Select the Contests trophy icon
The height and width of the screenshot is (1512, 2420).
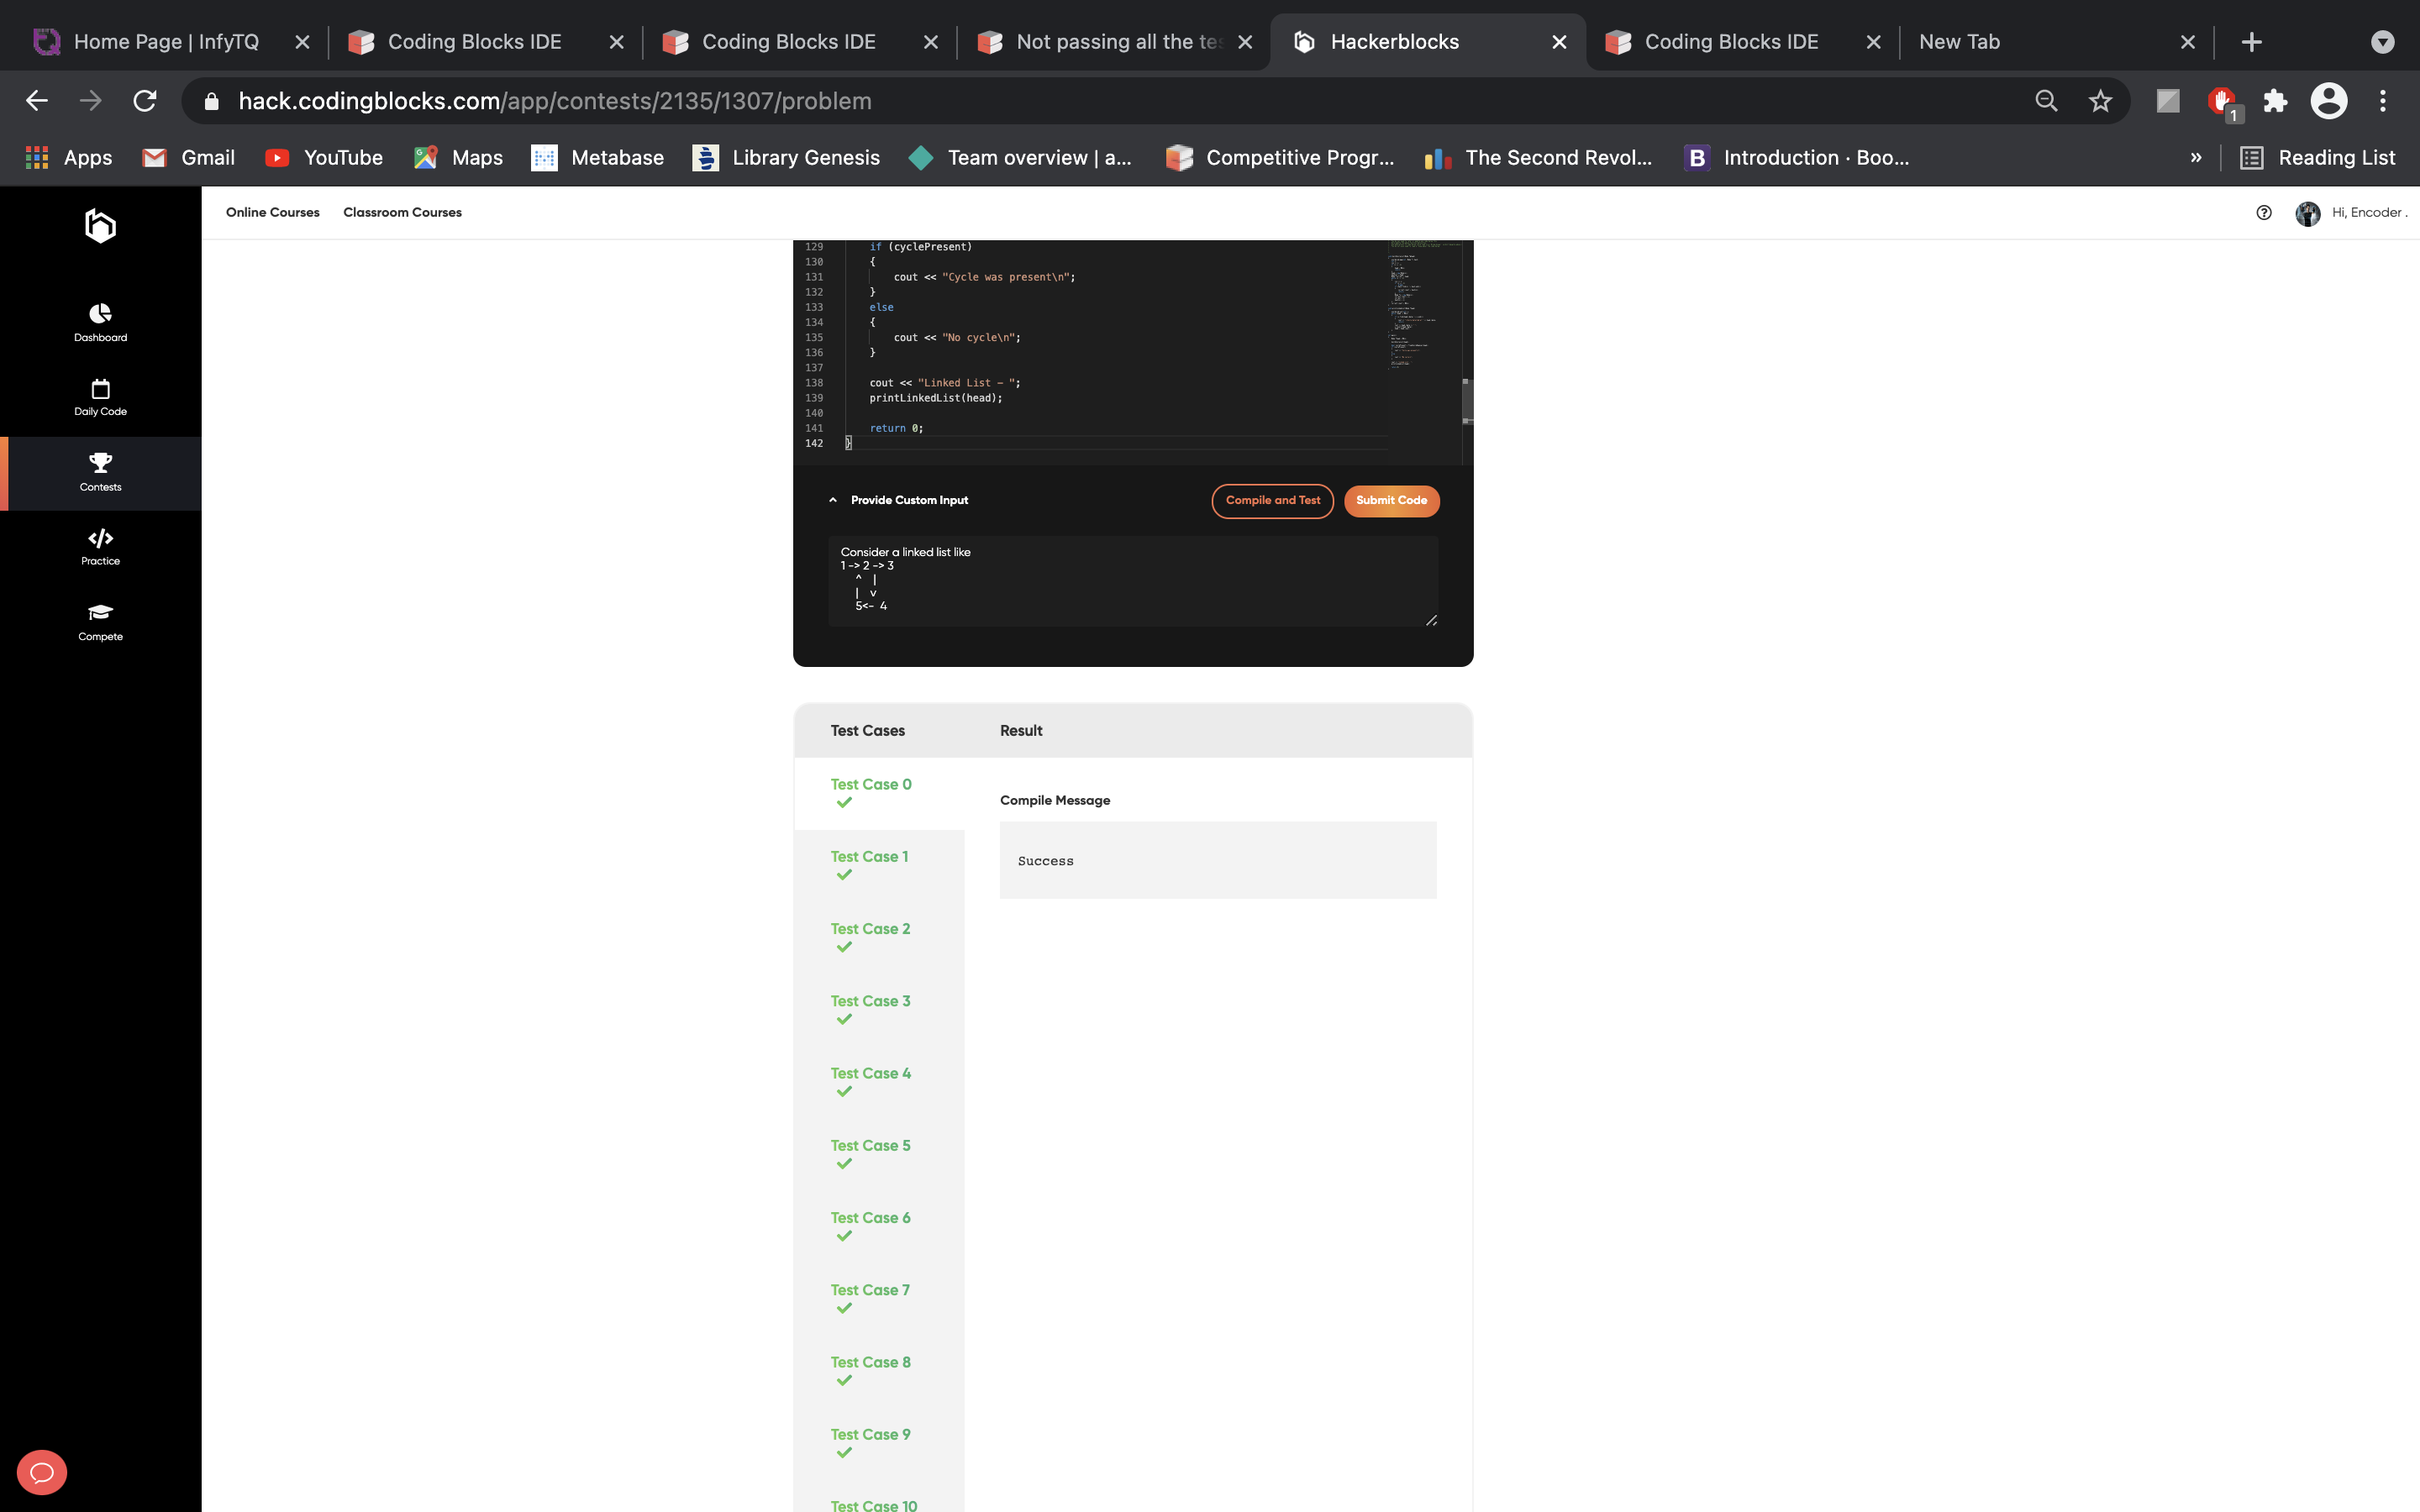[100, 472]
